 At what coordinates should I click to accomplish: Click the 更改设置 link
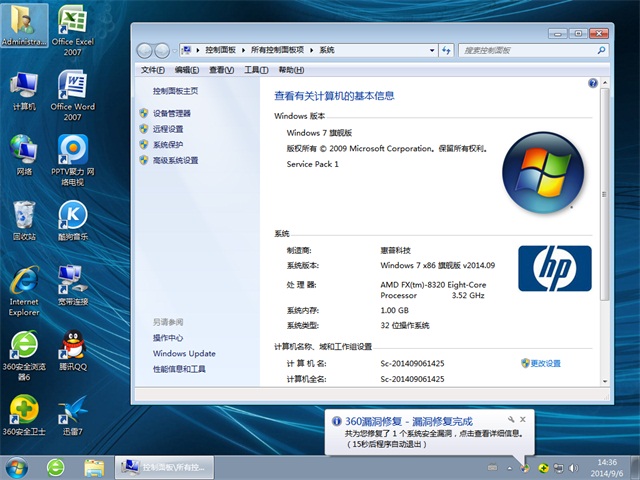545,363
